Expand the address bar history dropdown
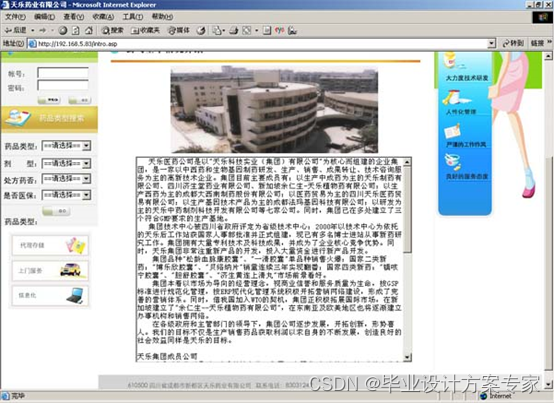The image size is (555, 404). click(491, 44)
